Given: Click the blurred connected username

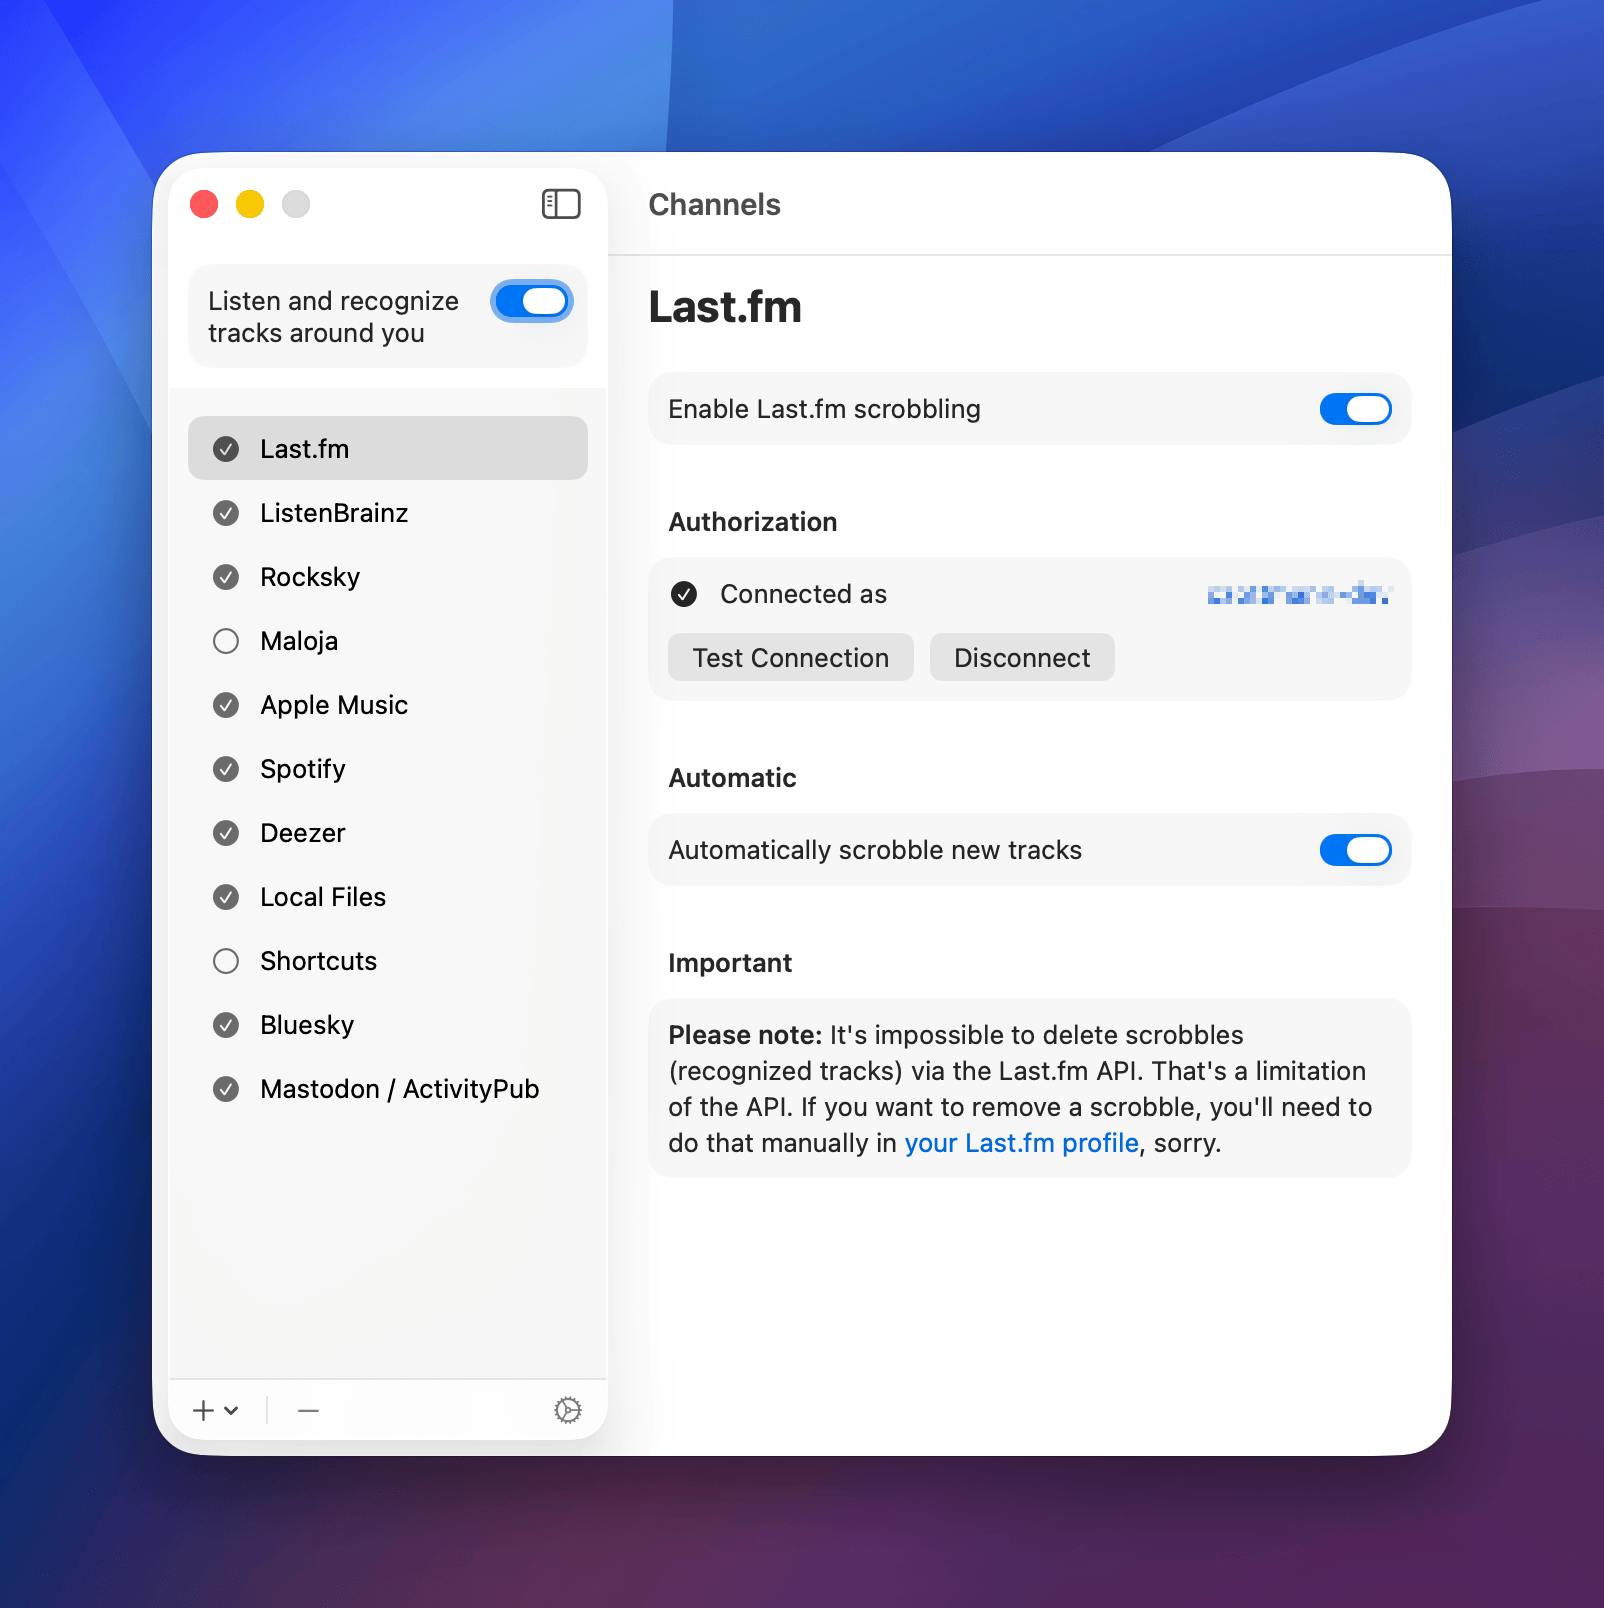Looking at the screenshot, I should [x=1298, y=595].
